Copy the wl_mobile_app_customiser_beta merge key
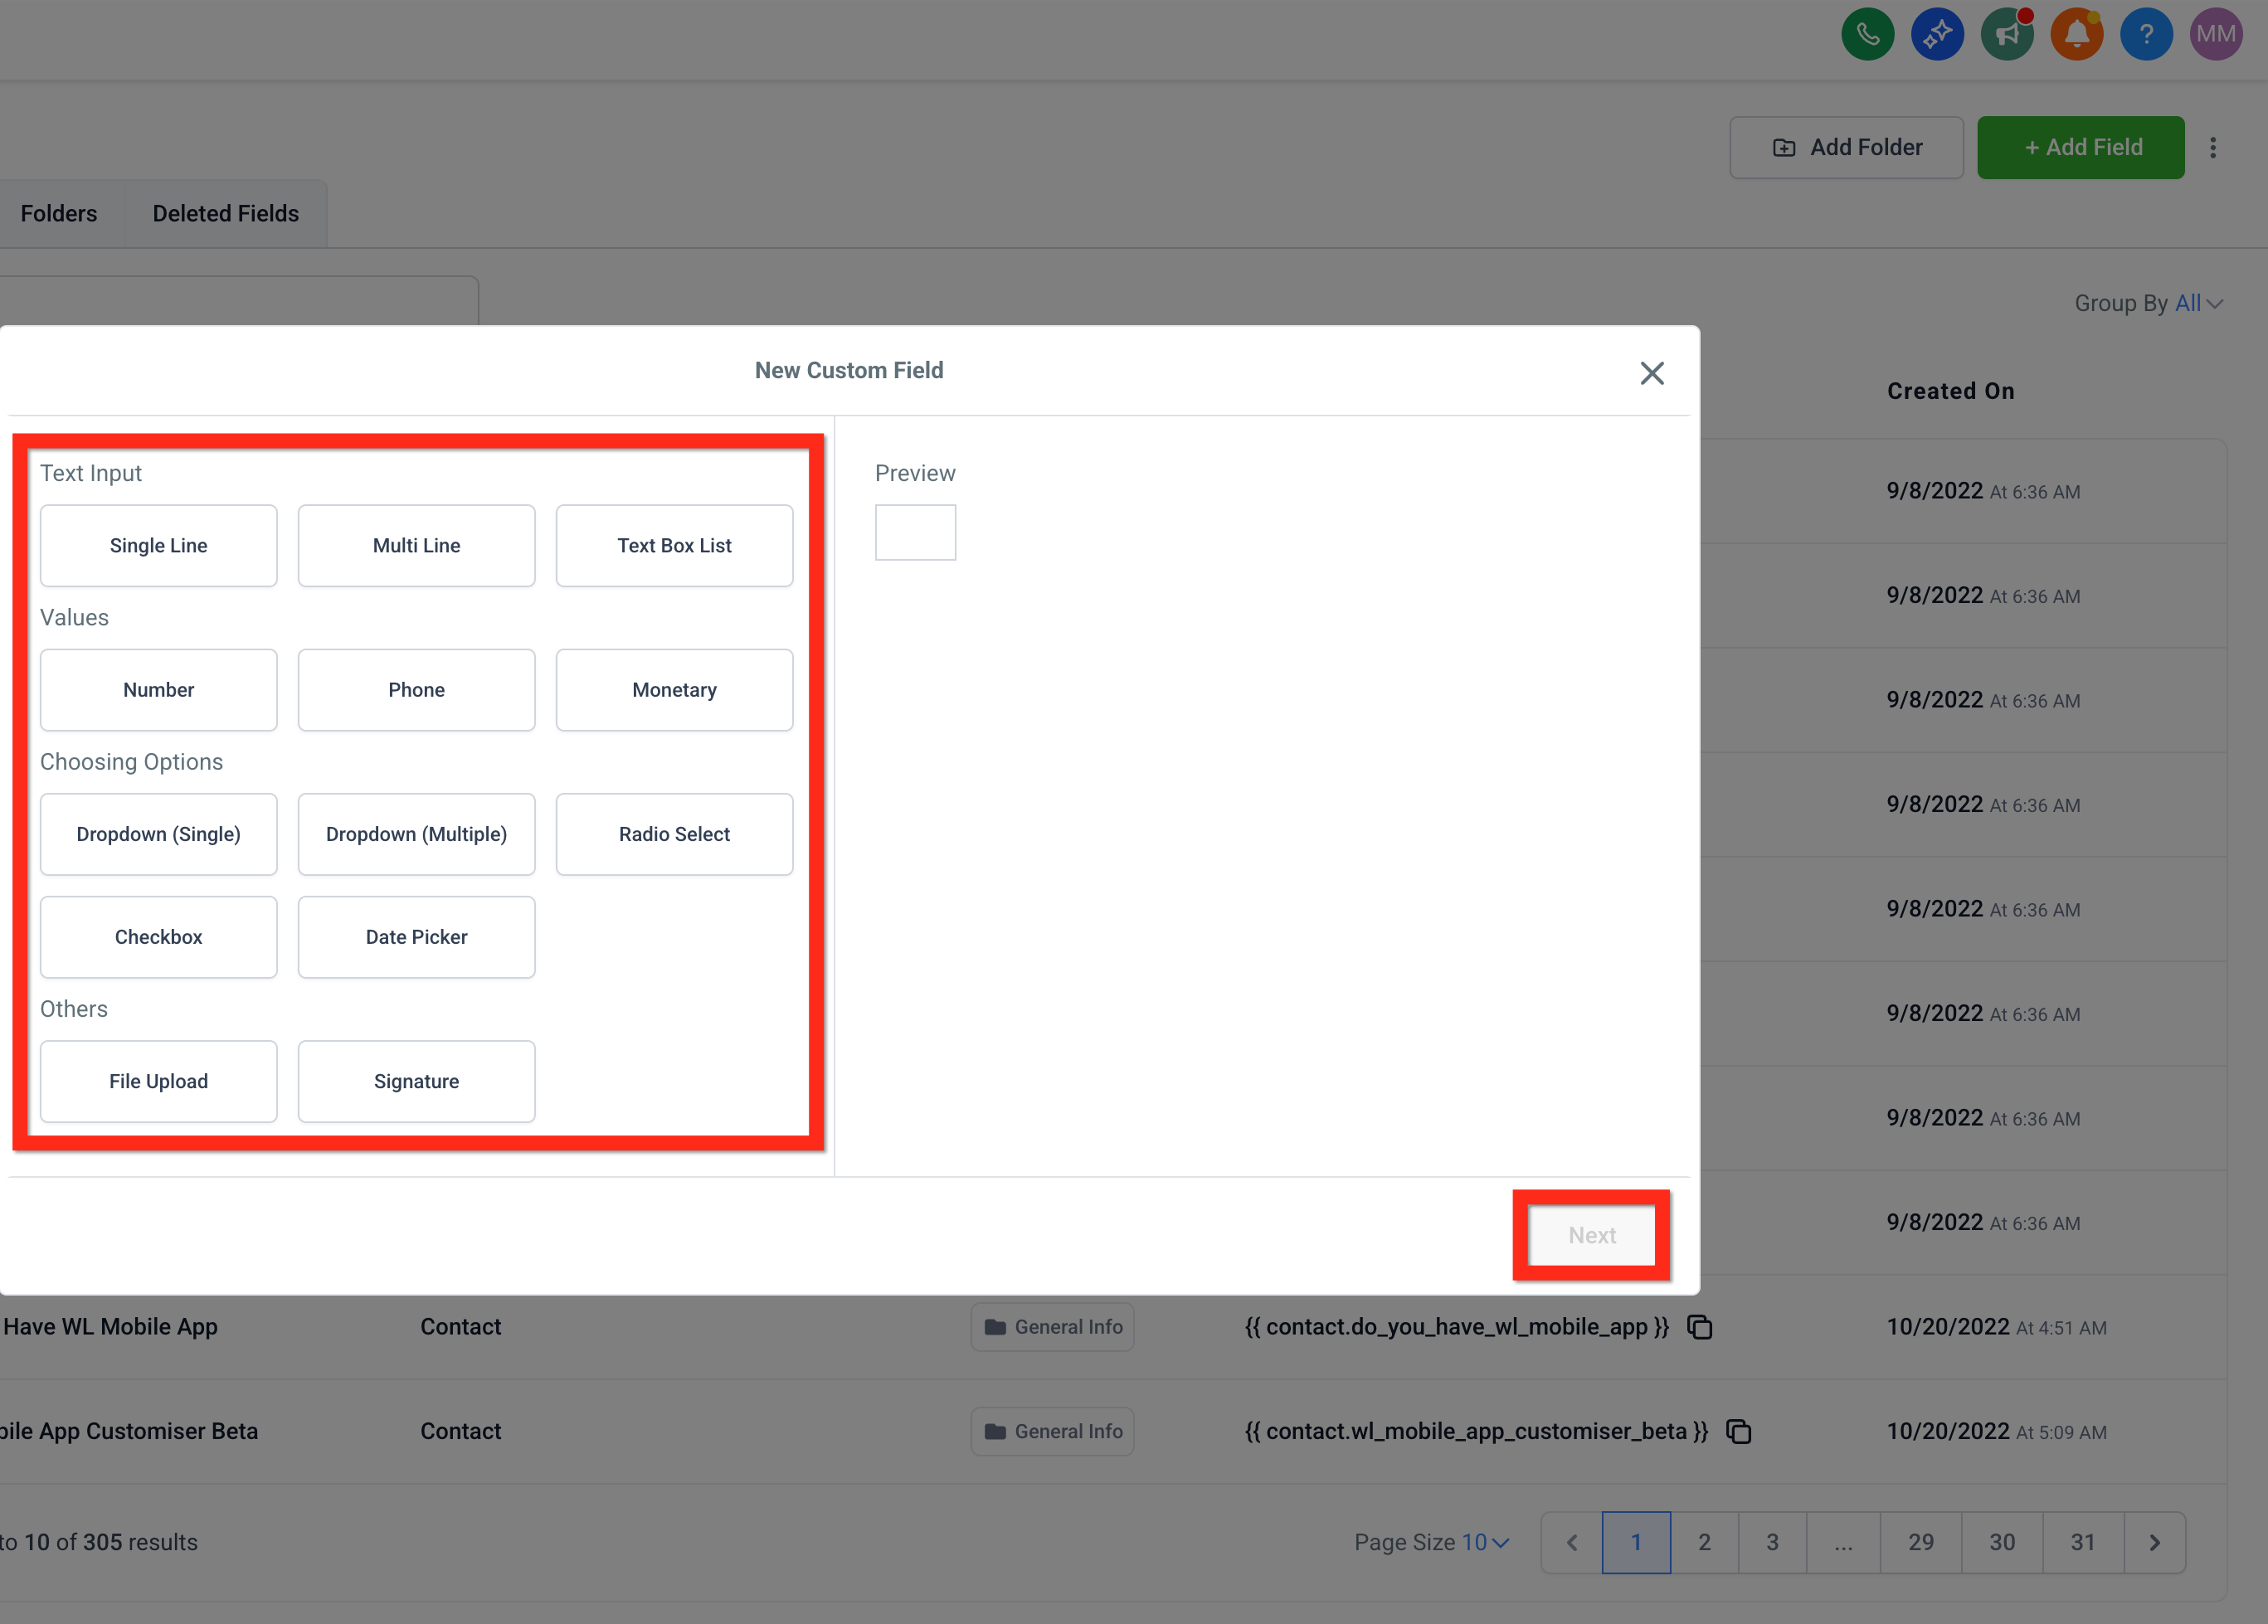This screenshot has width=2268, height=1624. (x=1739, y=1432)
